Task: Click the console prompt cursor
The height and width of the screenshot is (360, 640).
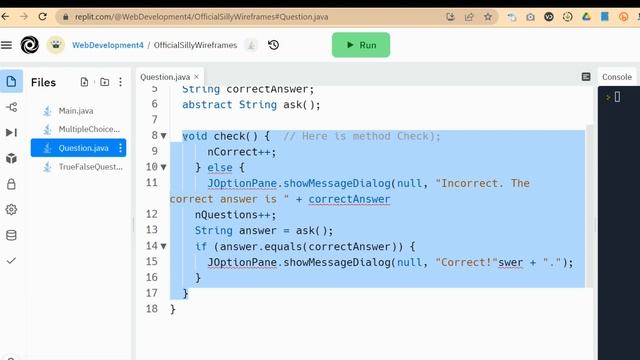Action: [x=617, y=97]
